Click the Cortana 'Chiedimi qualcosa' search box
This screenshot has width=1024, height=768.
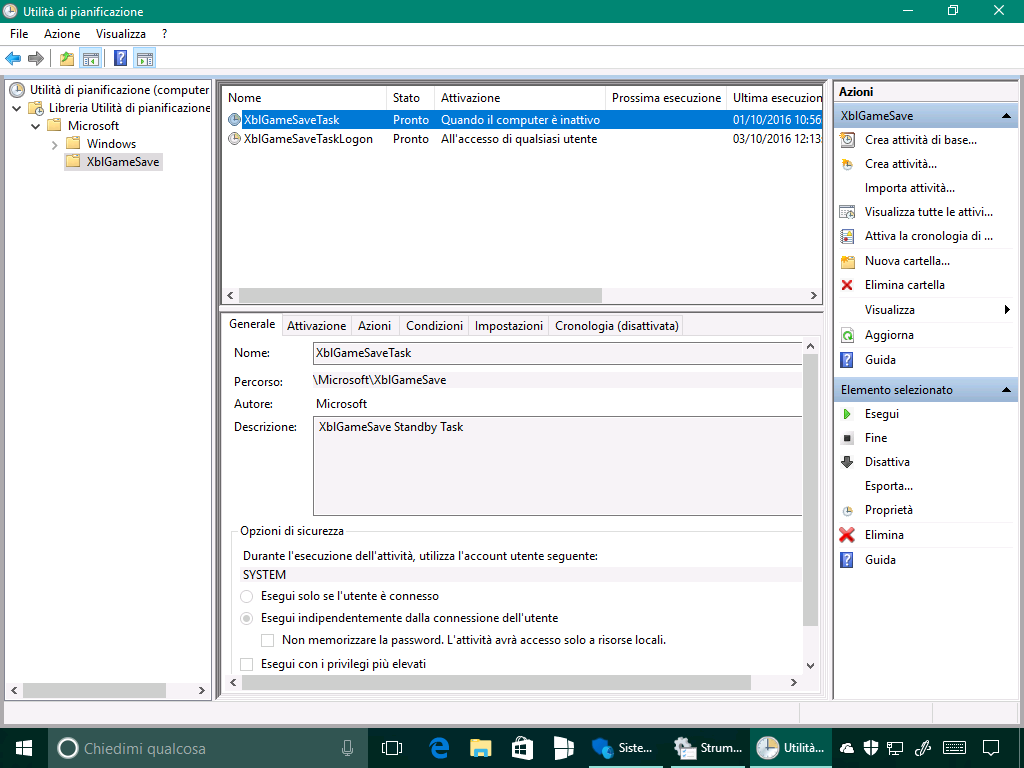point(208,748)
